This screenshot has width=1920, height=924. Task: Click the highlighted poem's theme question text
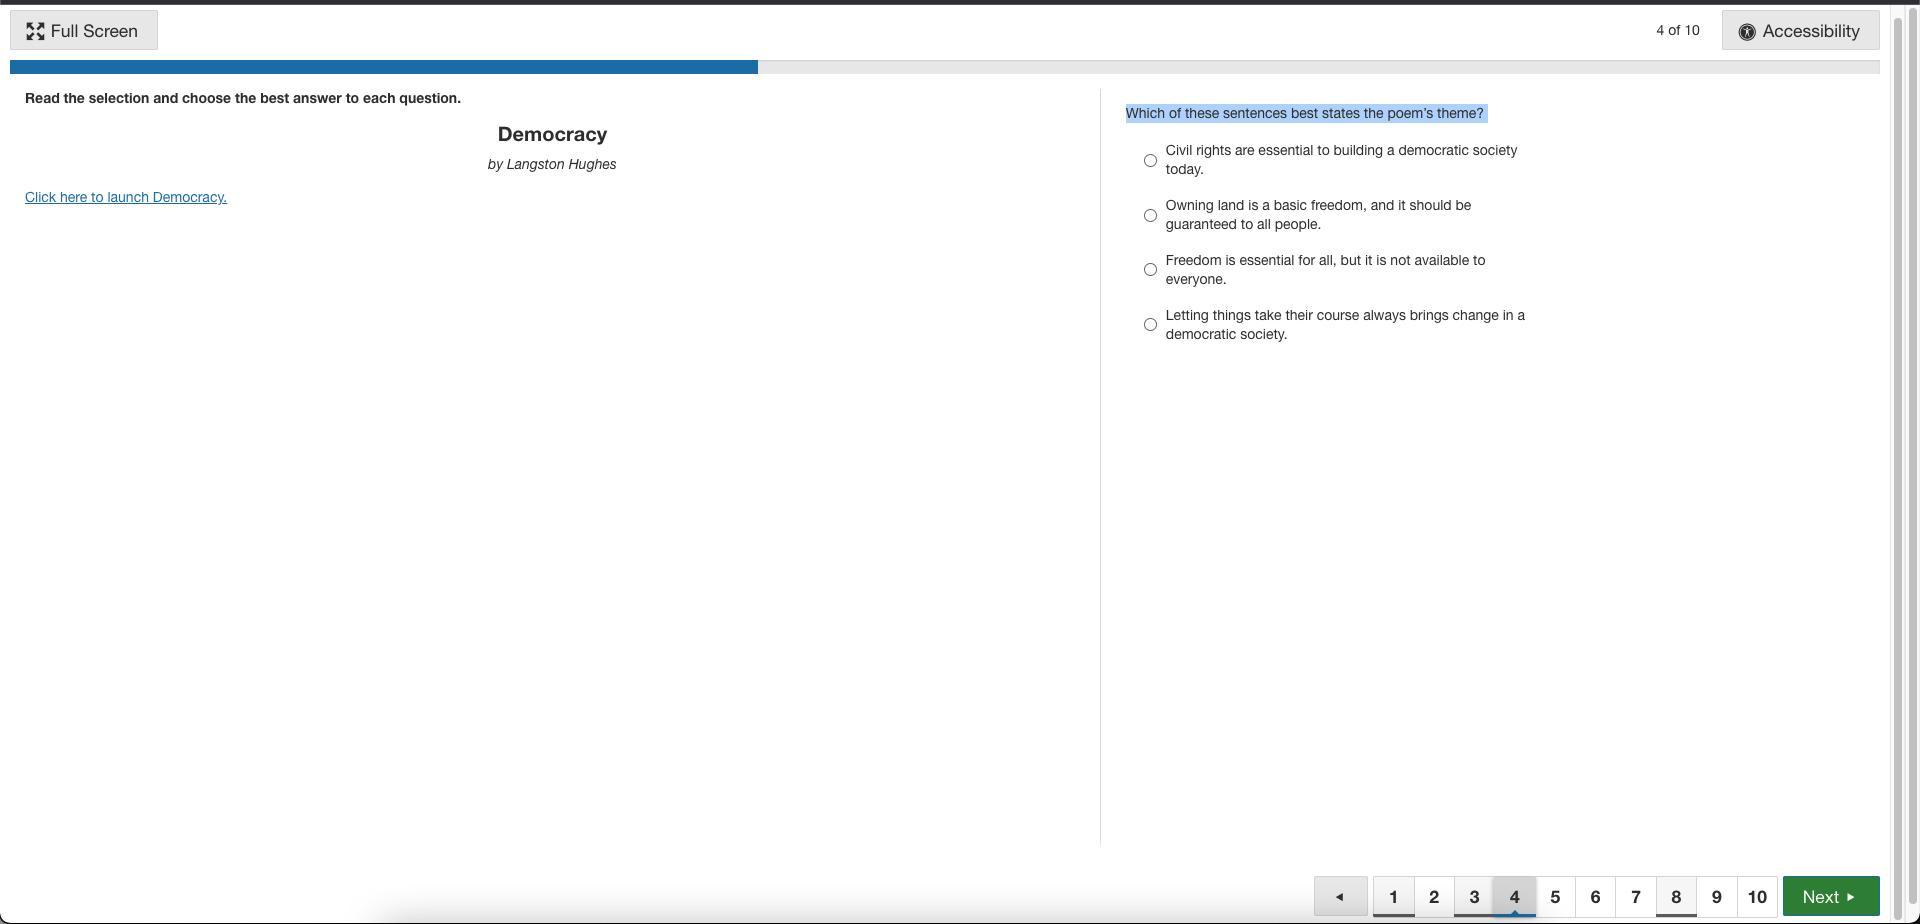1305,113
